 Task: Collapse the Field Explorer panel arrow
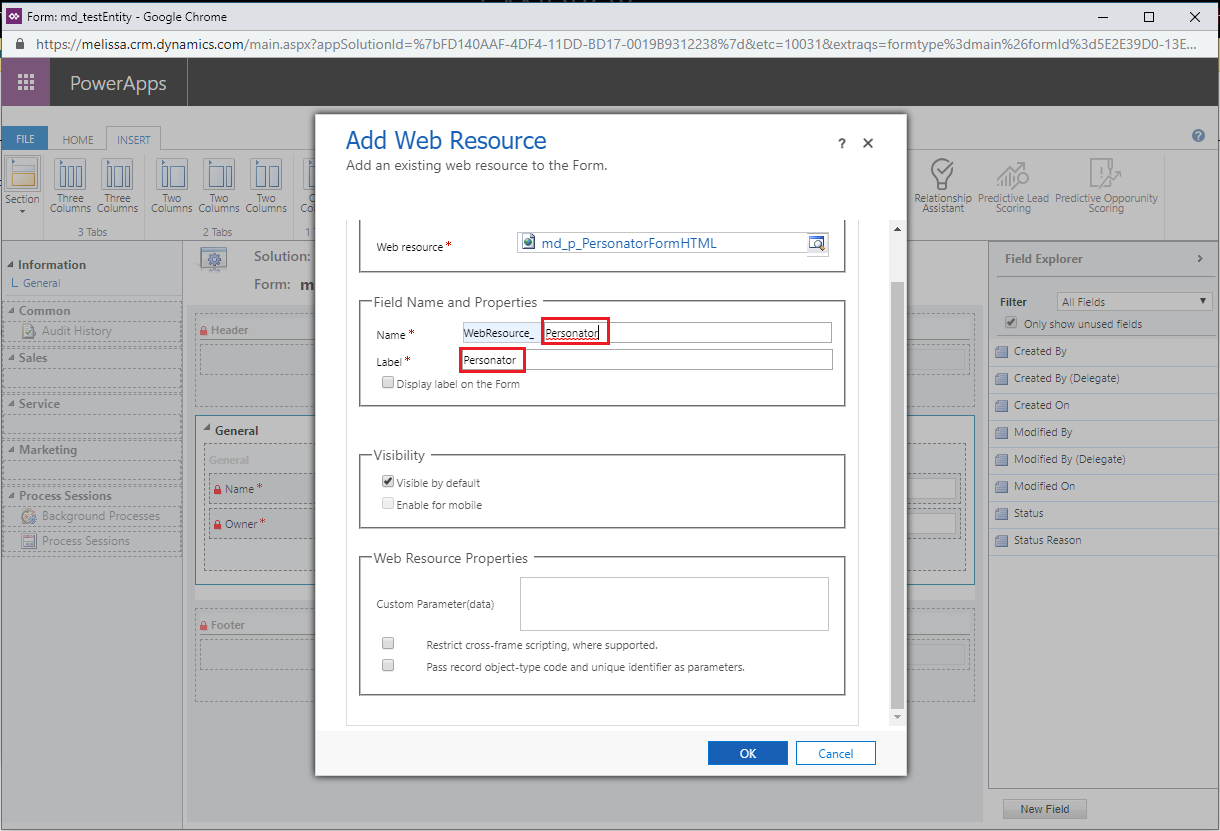(x=1200, y=259)
